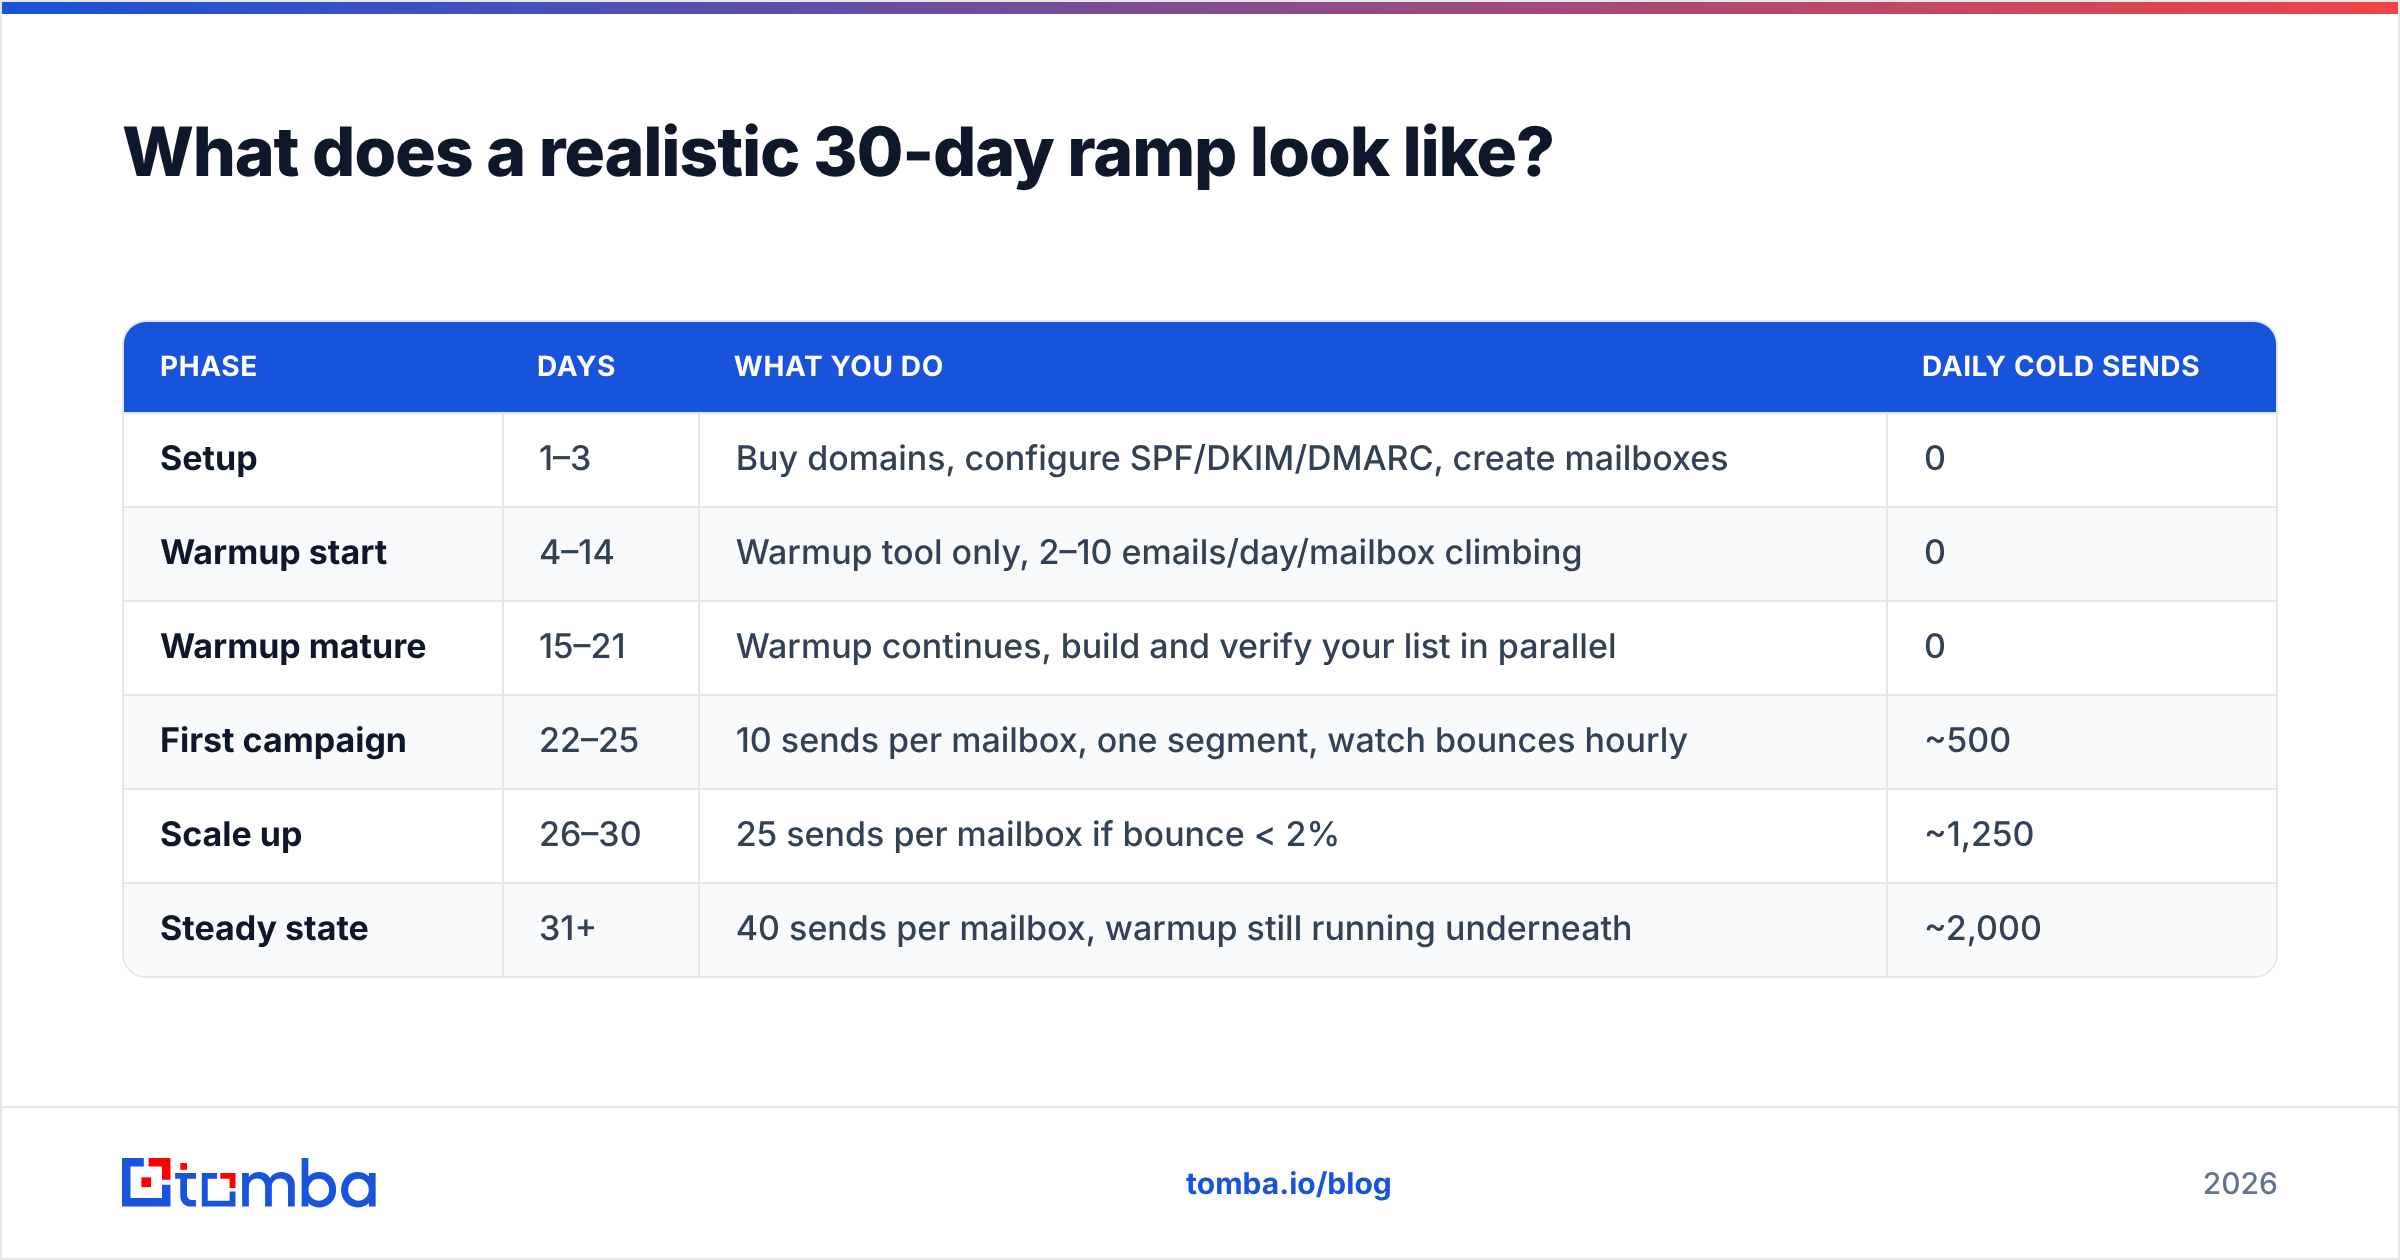Click the ~2,000 daily sends value
Screen dimensions: 2400x1260
(x=1983, y=929)
